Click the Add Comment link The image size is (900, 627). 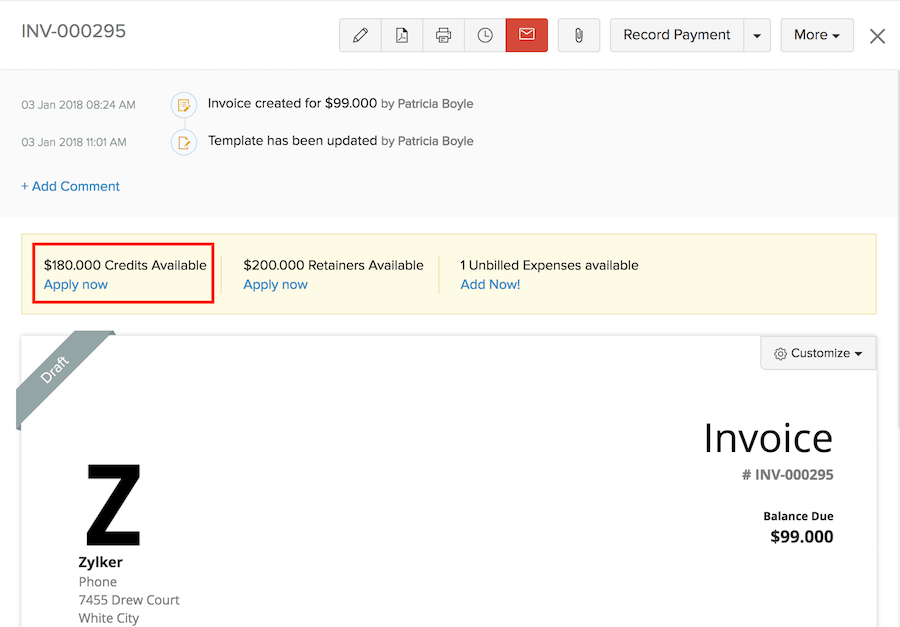pyautogui.click(x=70, y=186)
